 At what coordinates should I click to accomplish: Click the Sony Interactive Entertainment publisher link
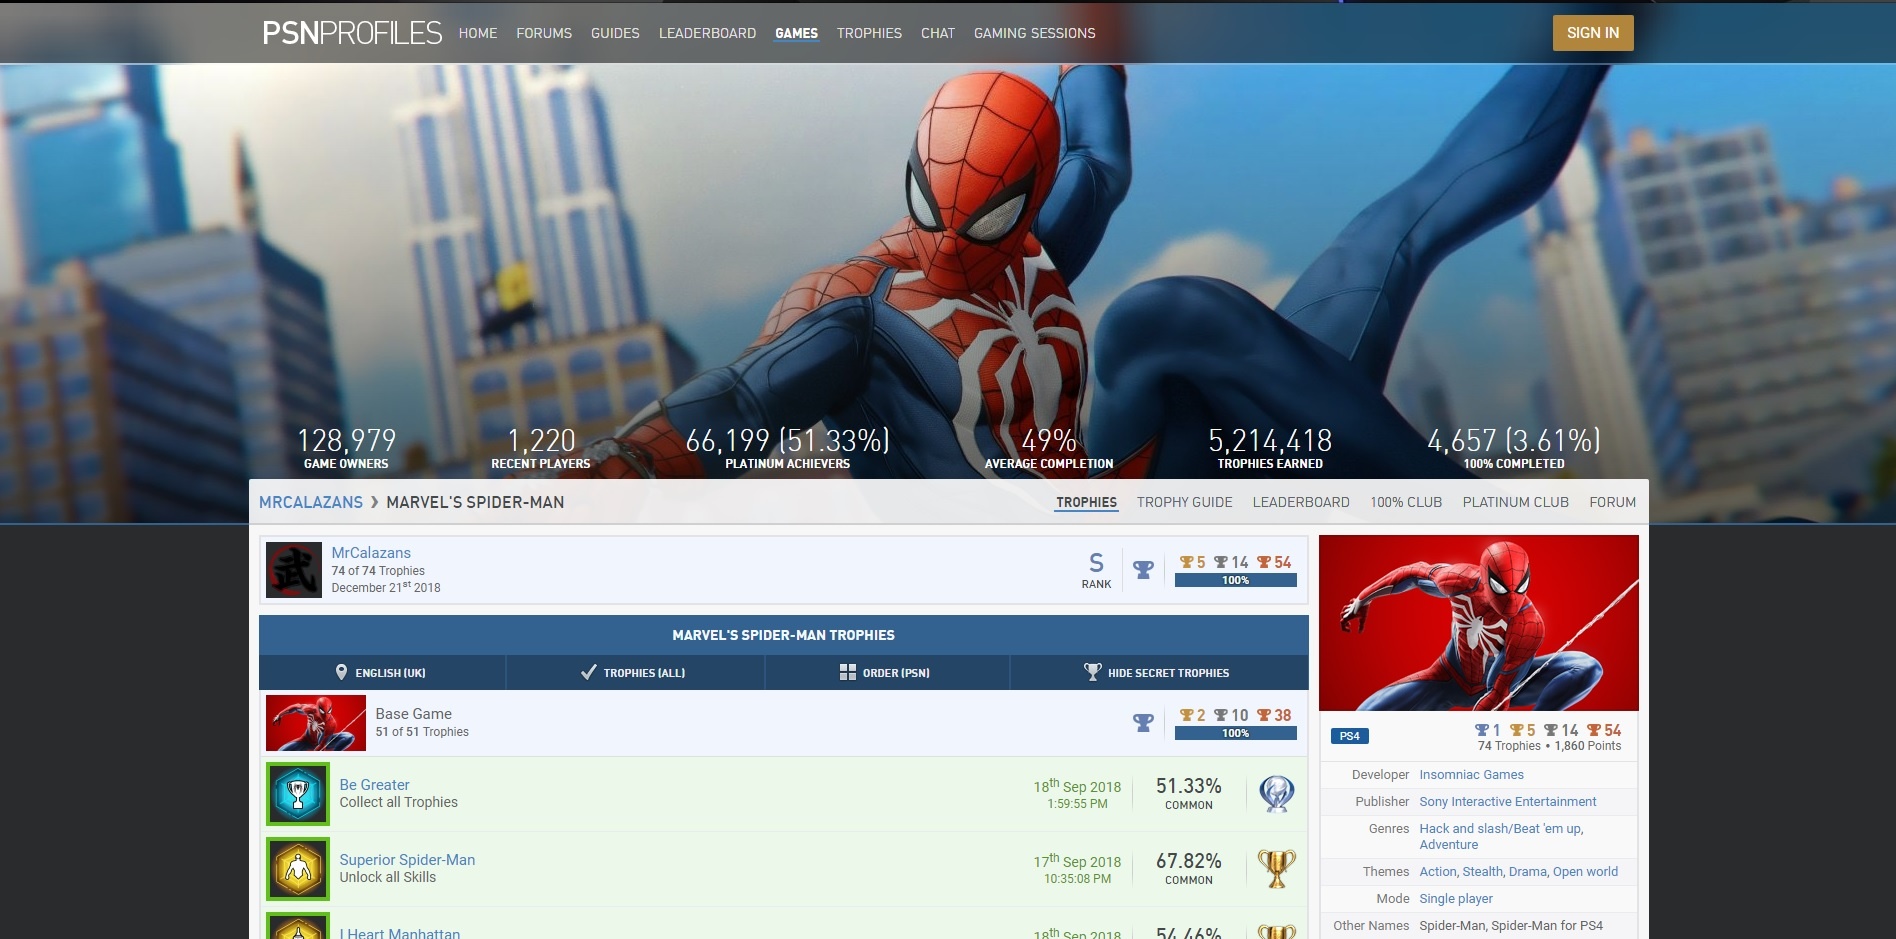tap(1507, 802)
